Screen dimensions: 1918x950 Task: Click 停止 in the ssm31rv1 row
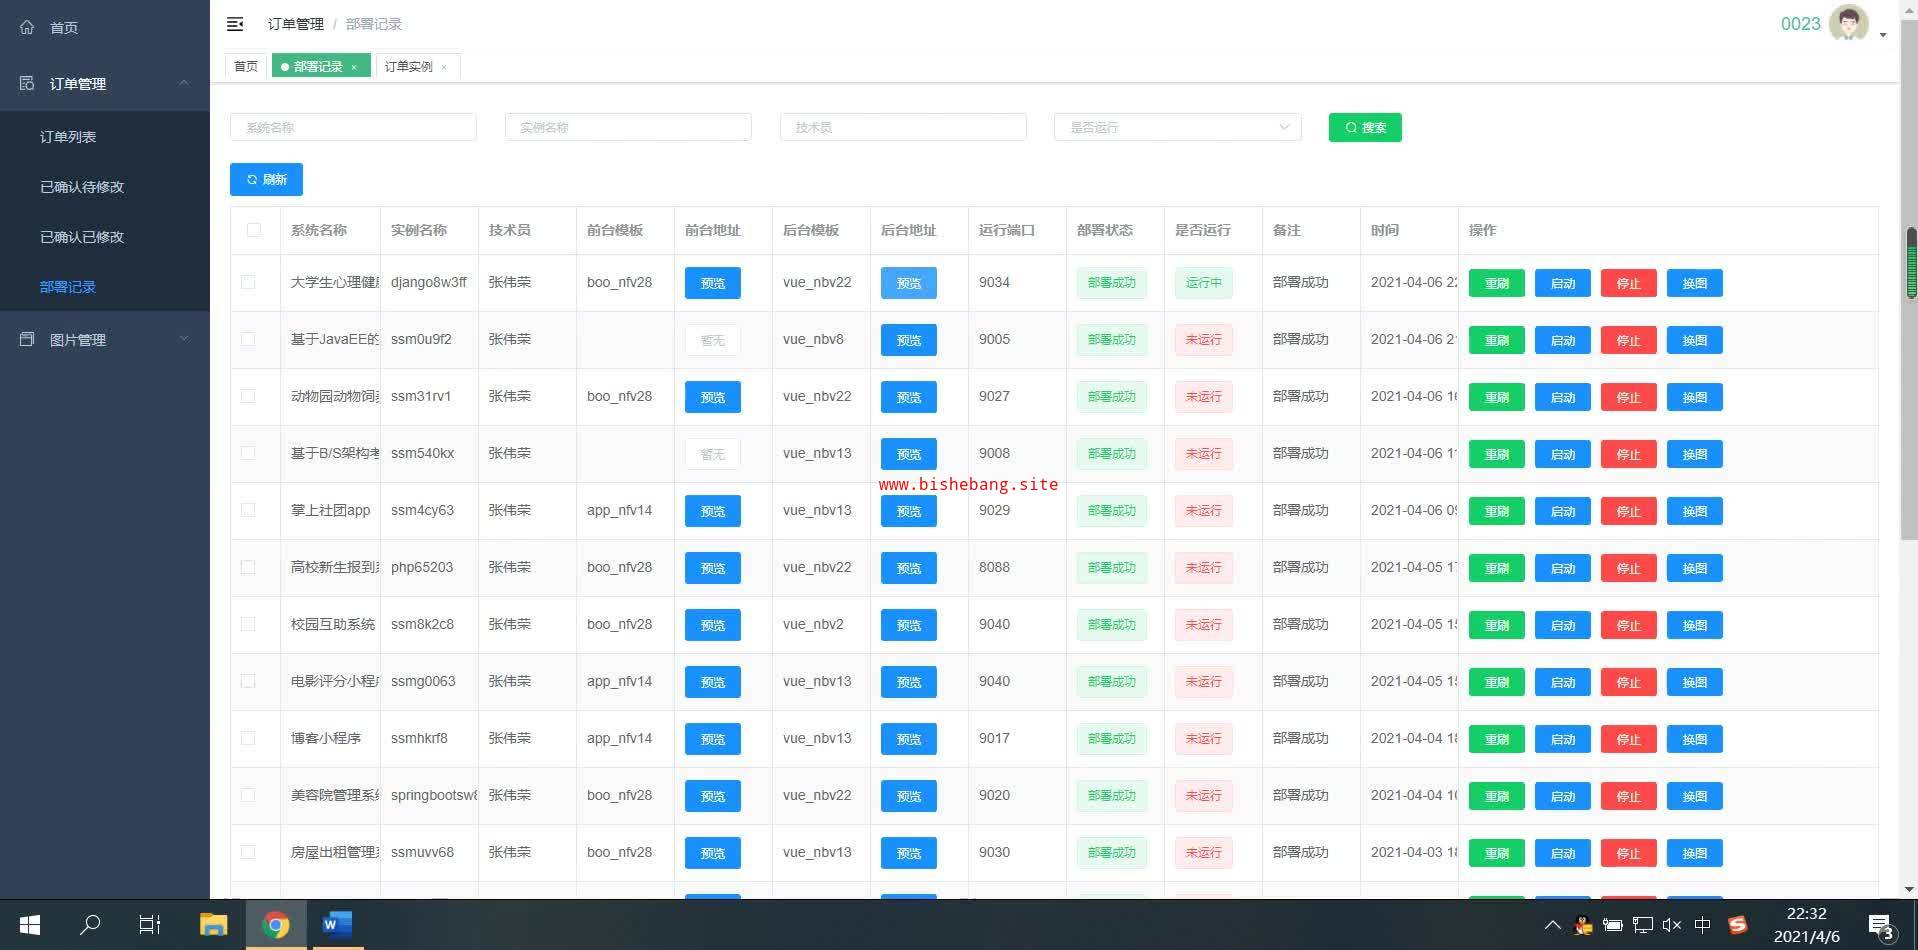click(x=1629, y=397)
